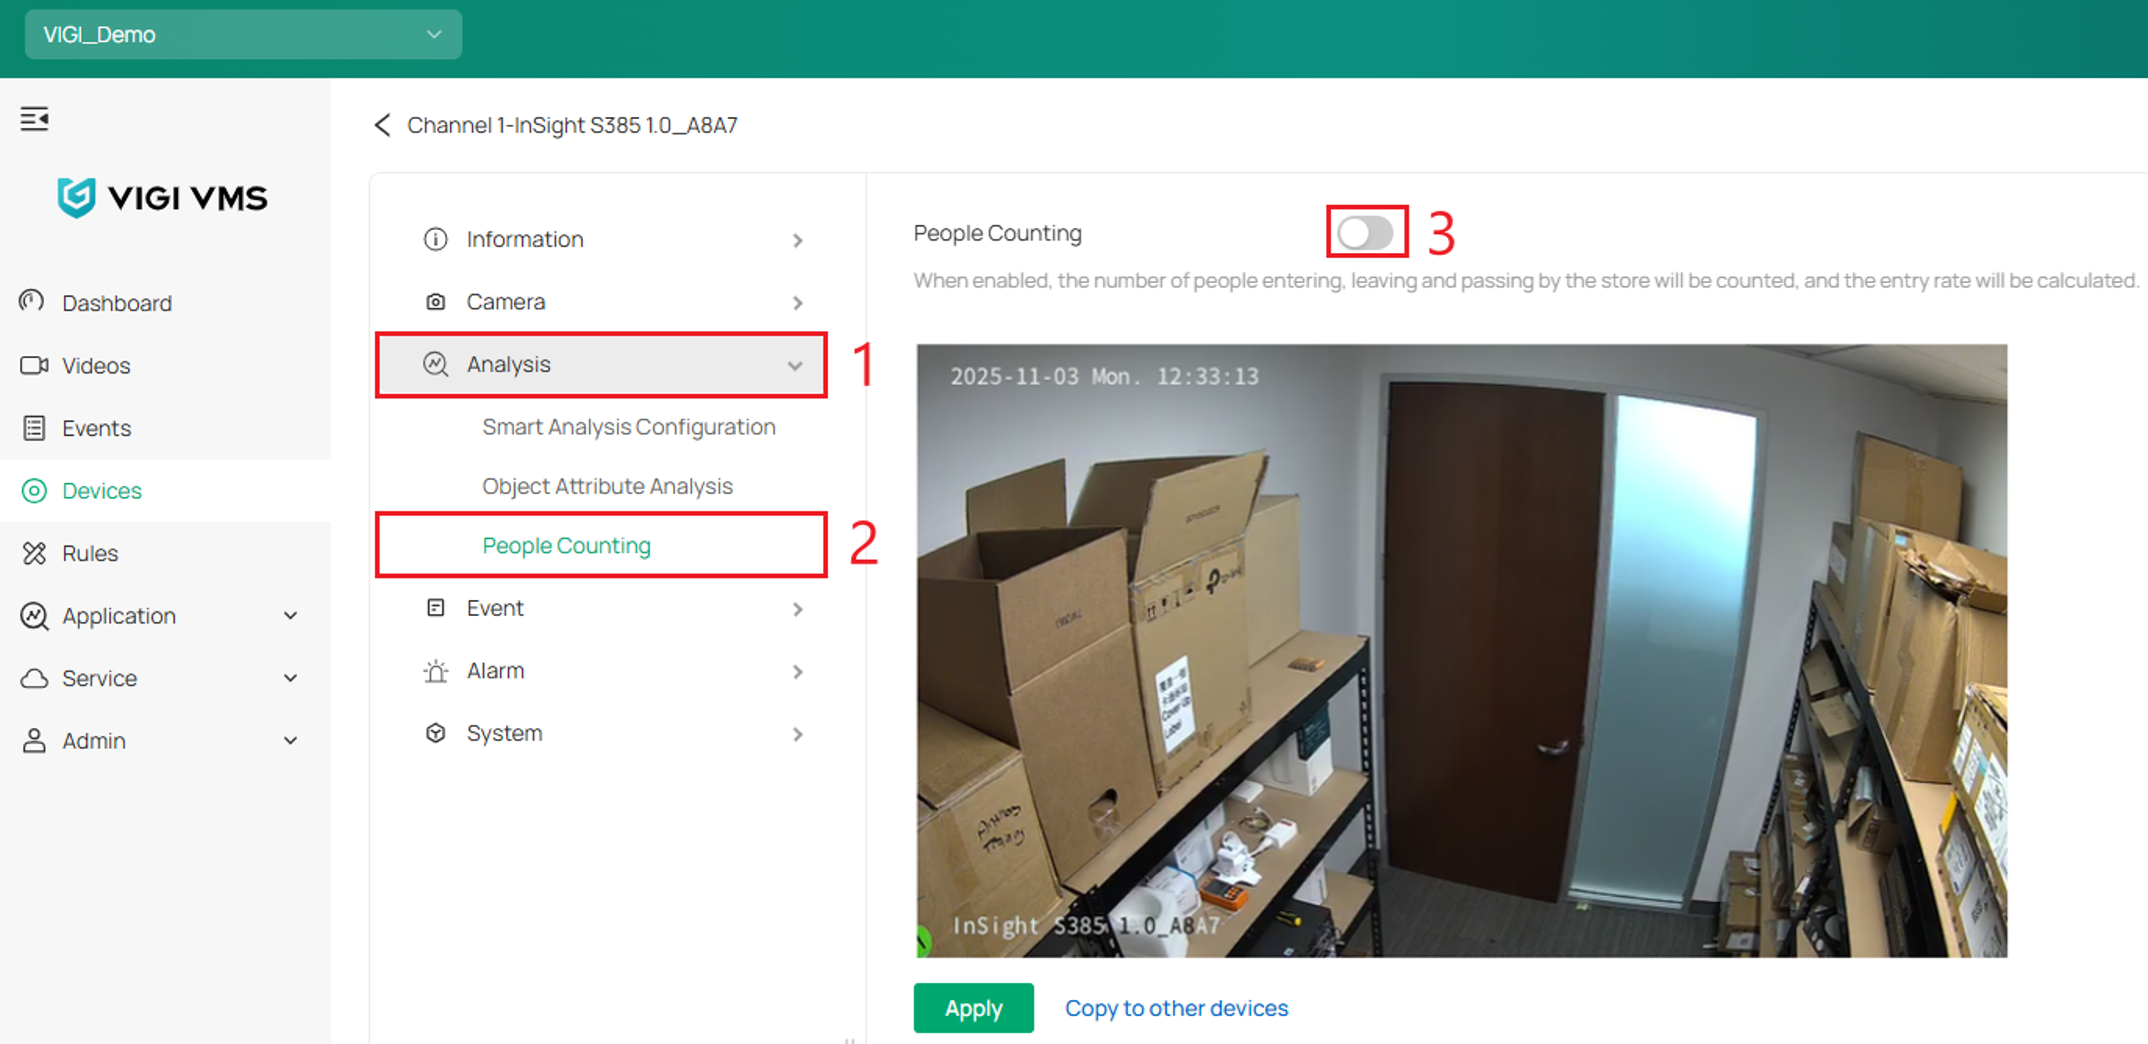Open Object Attribute Analysis
This screenshot has width=2148, height=1044.
click(x=607, y=486)
